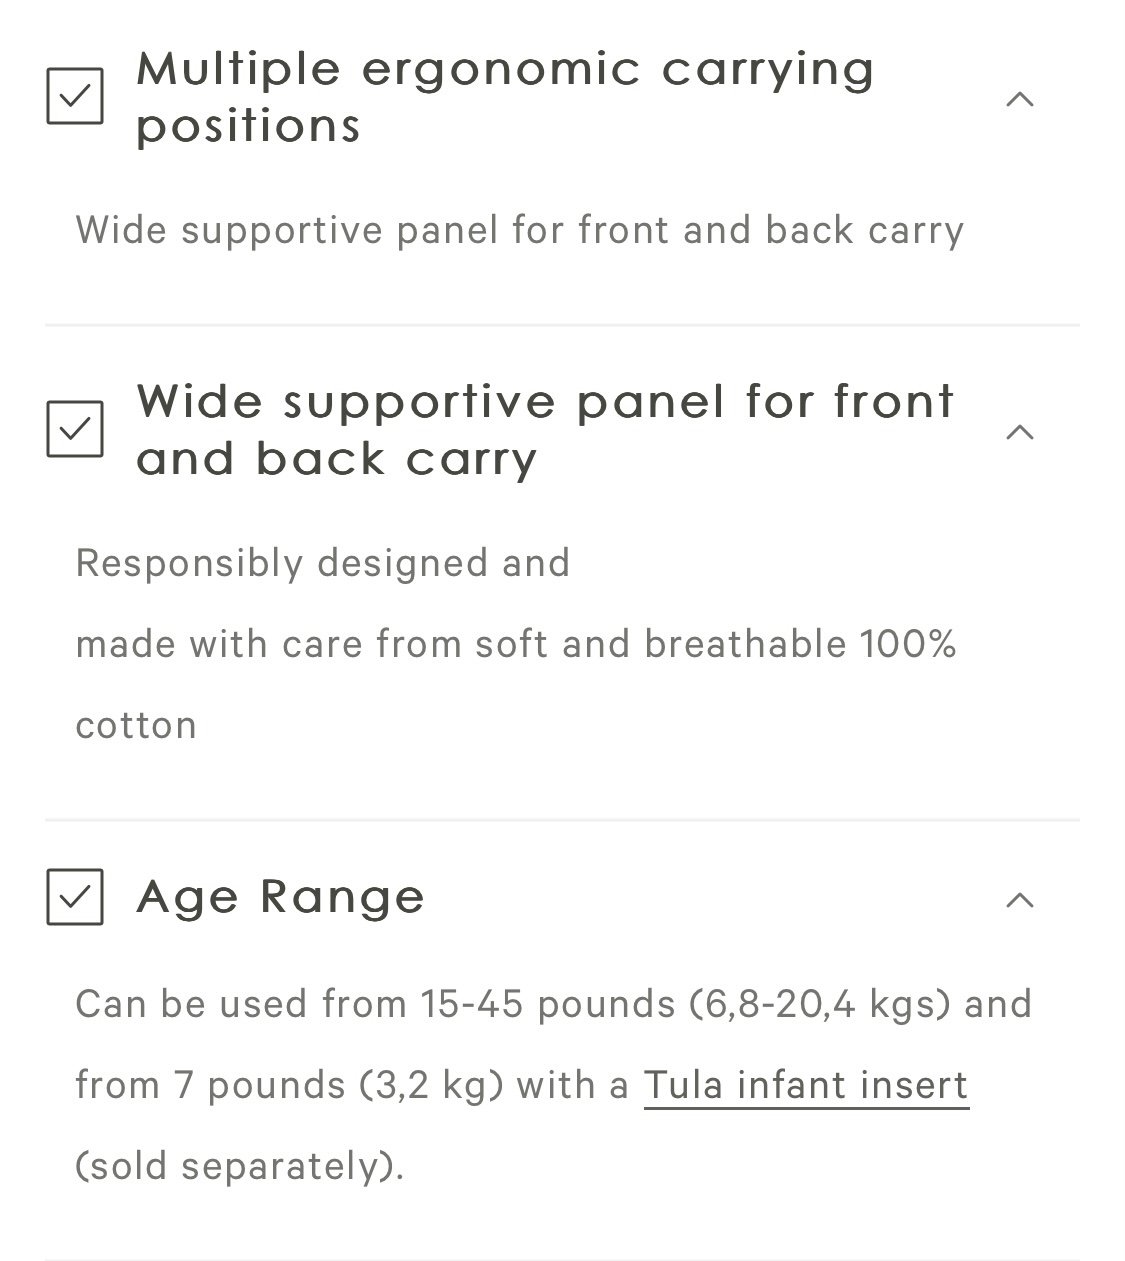
Task: Click divider line above Age Range section
Action: click(x=562, y=820)
